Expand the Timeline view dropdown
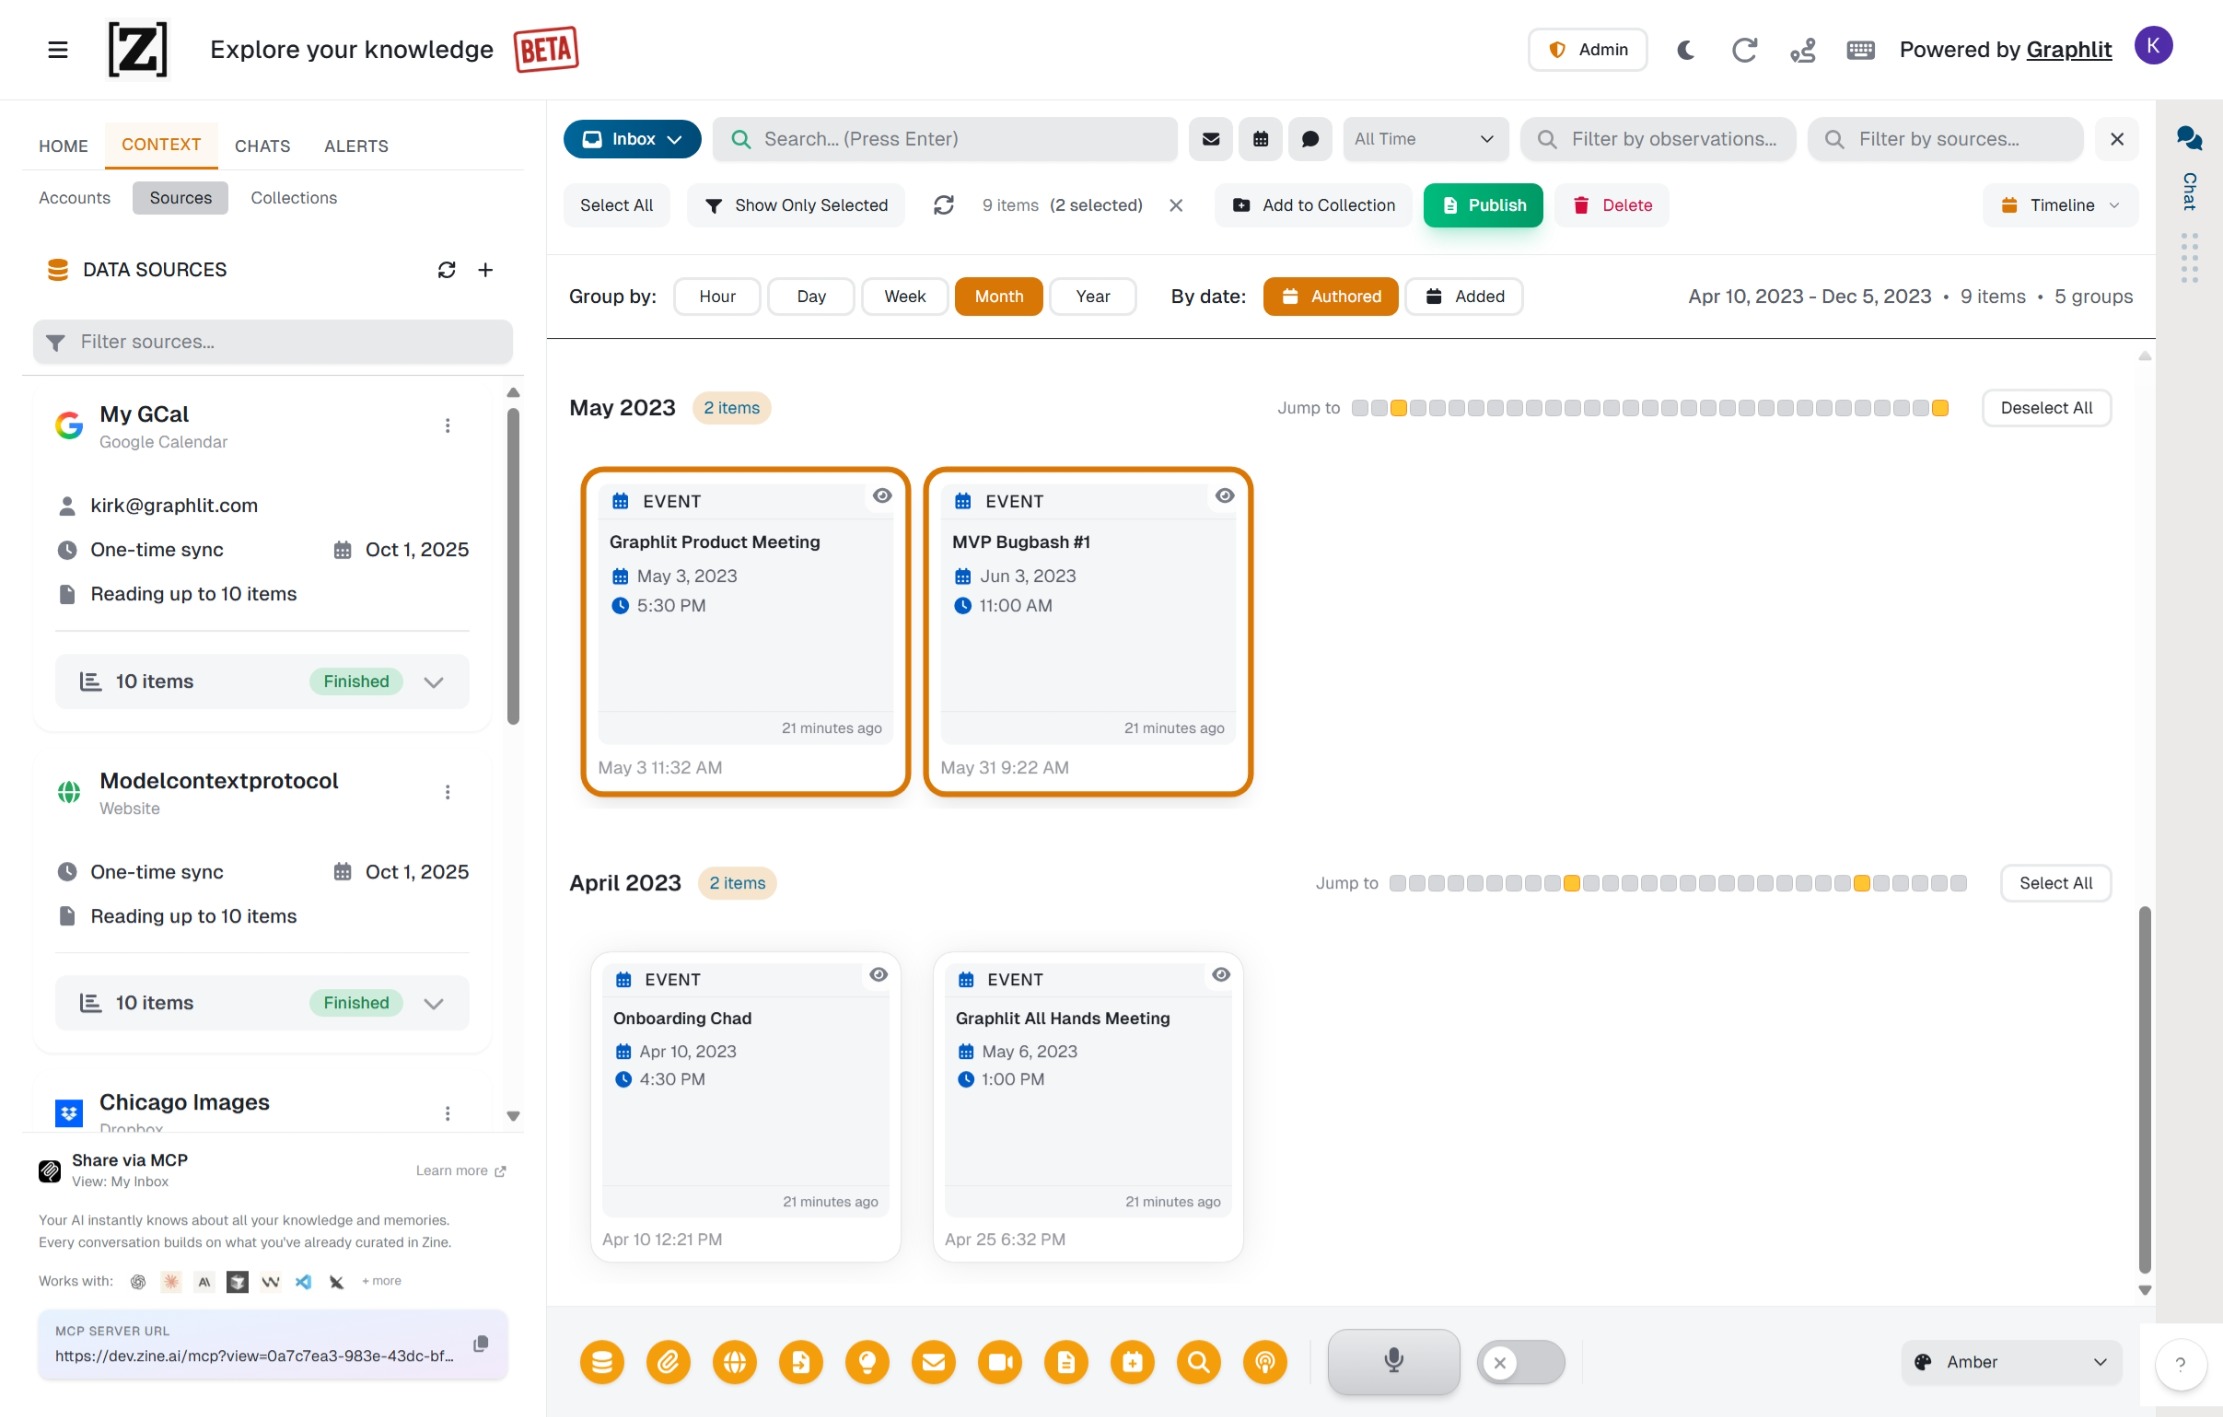Image resolution: width=2223 pixels, height=1417 pixels. point(2058,205)
